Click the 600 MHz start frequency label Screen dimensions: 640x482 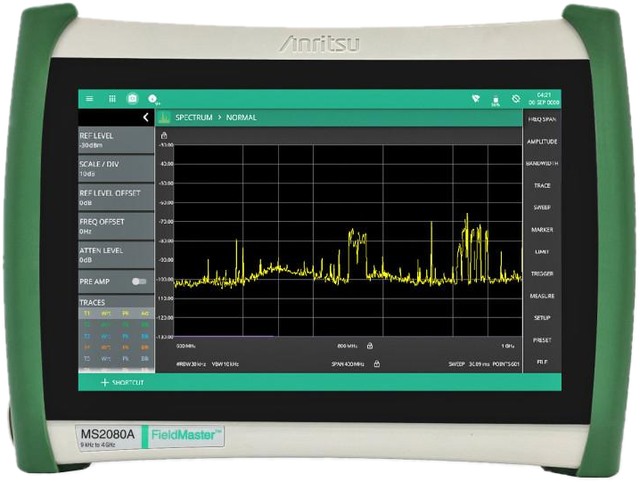(x=186, y=346)
